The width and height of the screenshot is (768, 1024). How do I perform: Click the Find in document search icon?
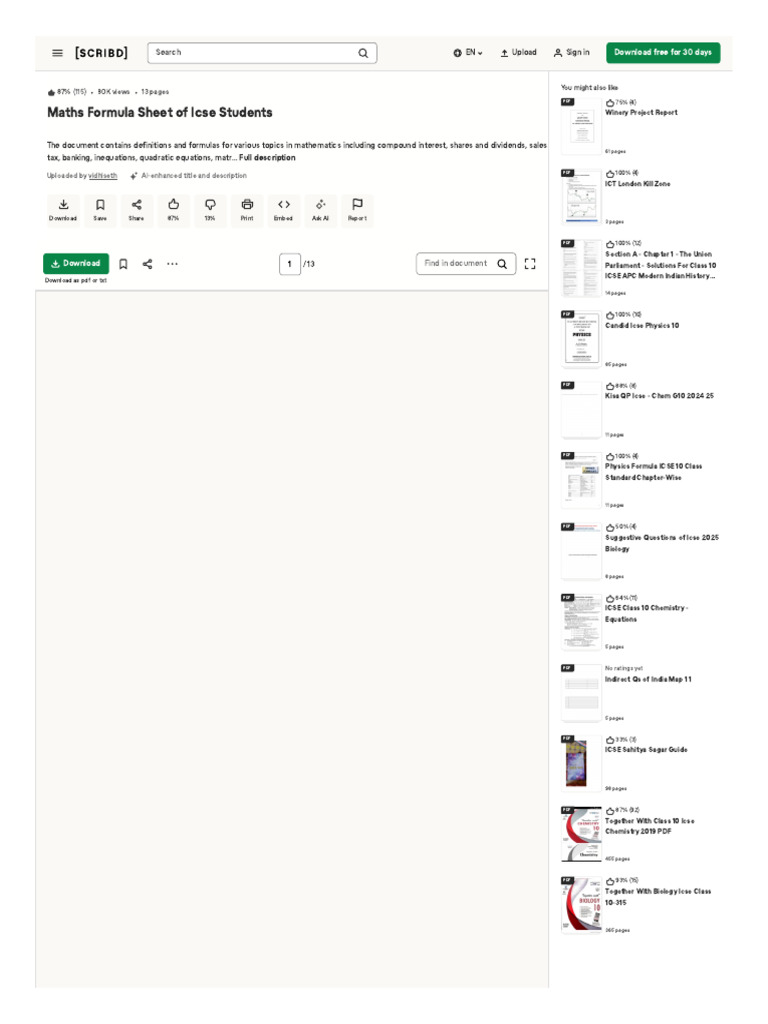point(502,264)
